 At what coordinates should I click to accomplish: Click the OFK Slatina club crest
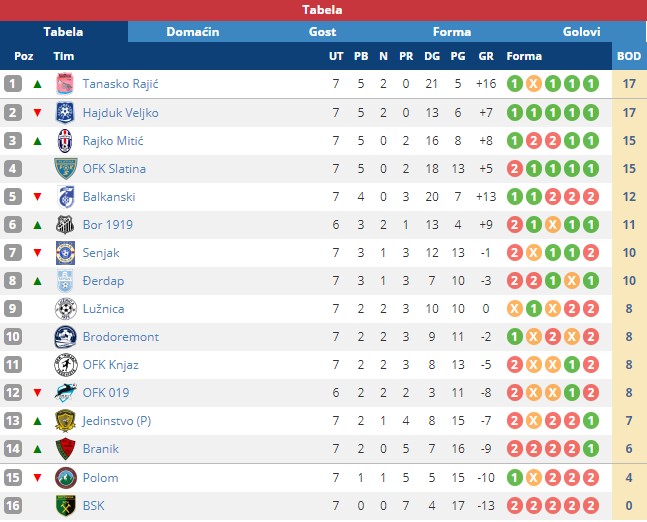tap(65, 168)
